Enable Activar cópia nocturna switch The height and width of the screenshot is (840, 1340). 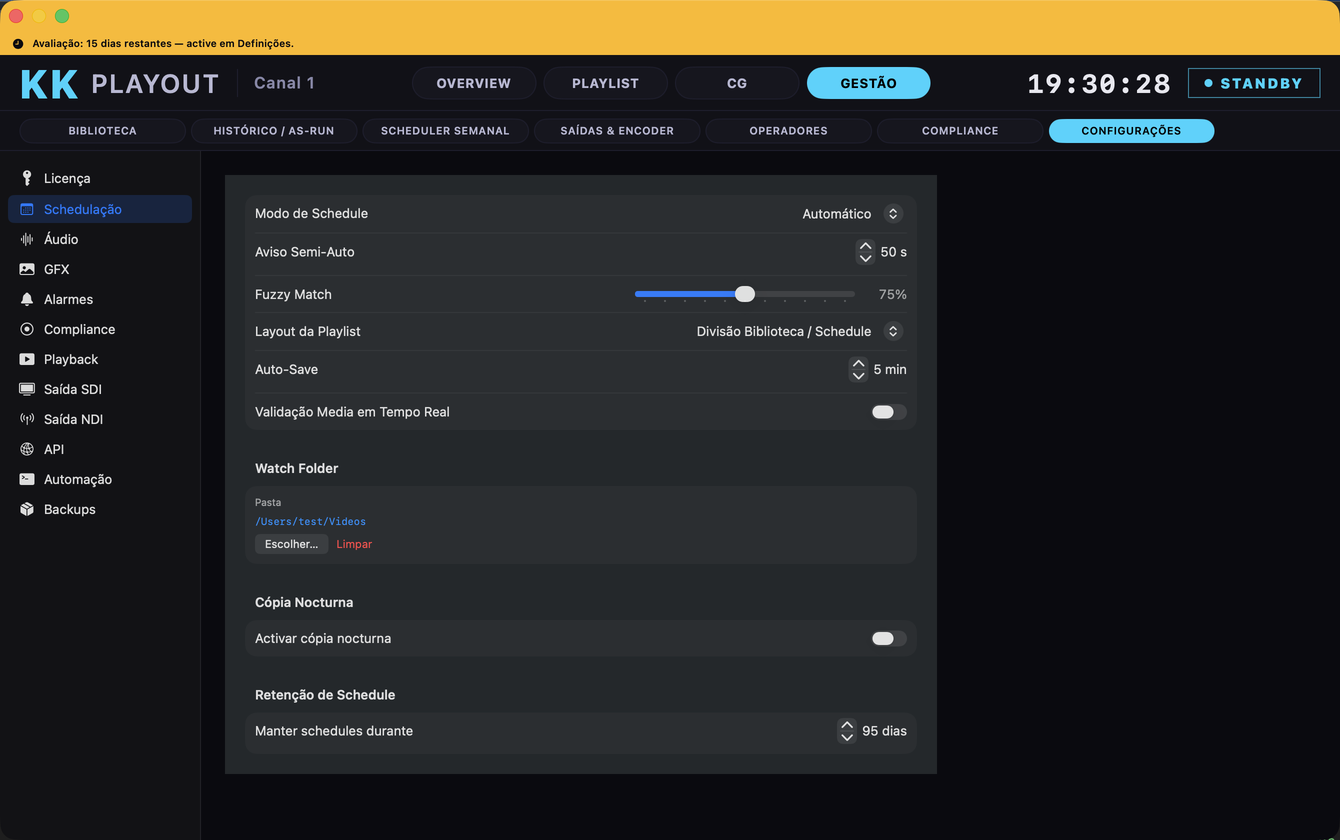[x=889, y=638]
